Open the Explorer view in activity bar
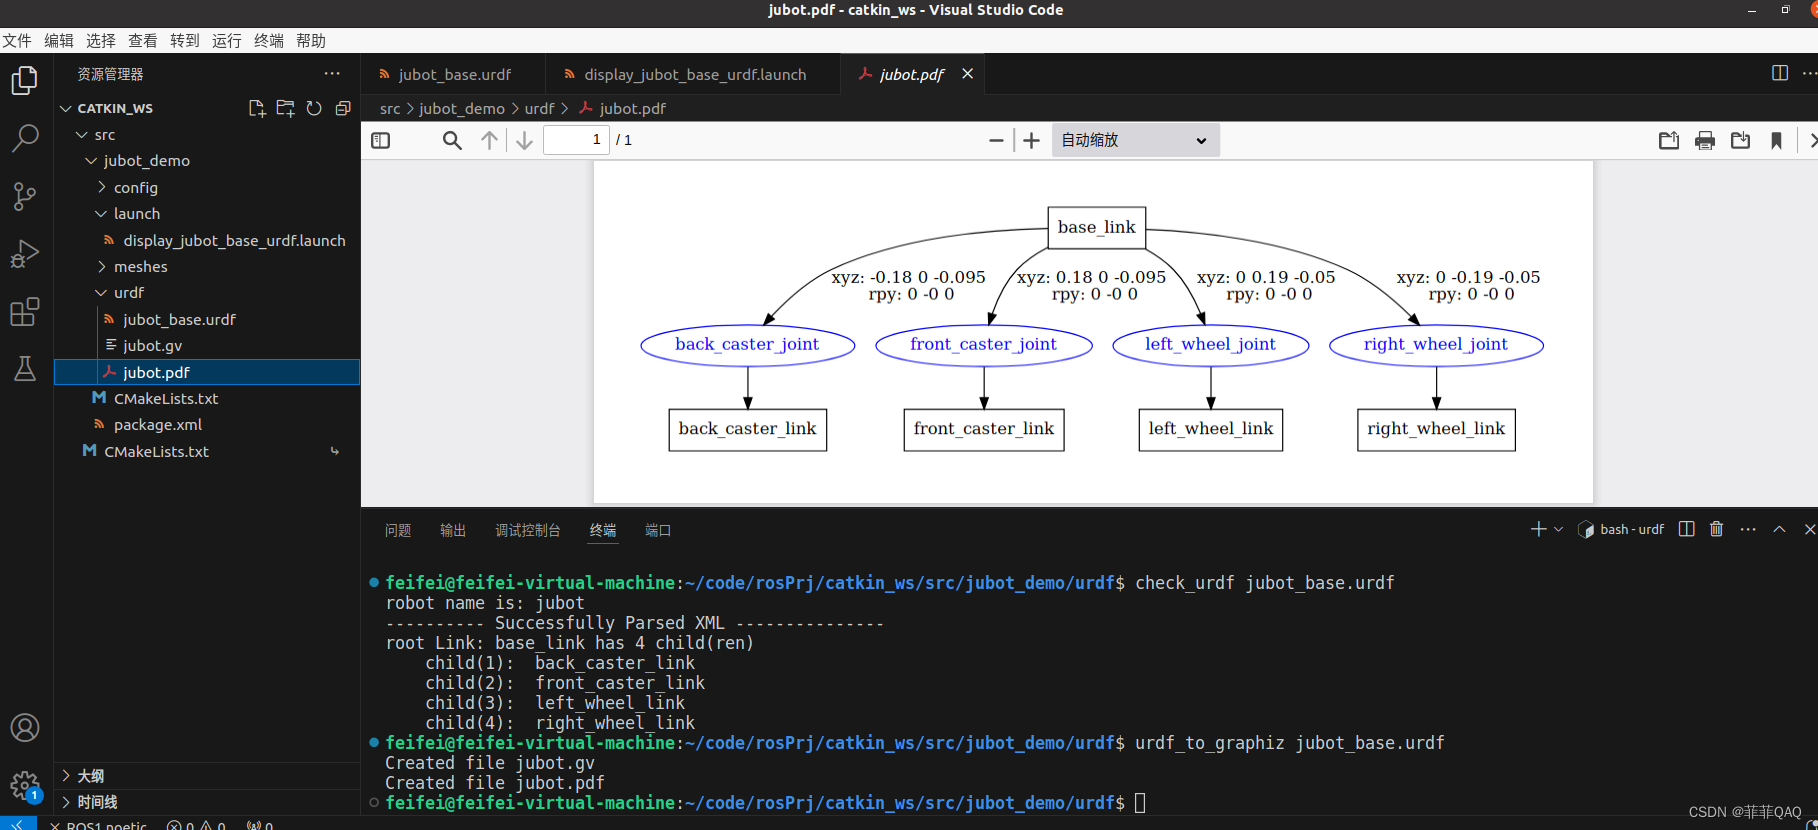 tap(25, 80)
